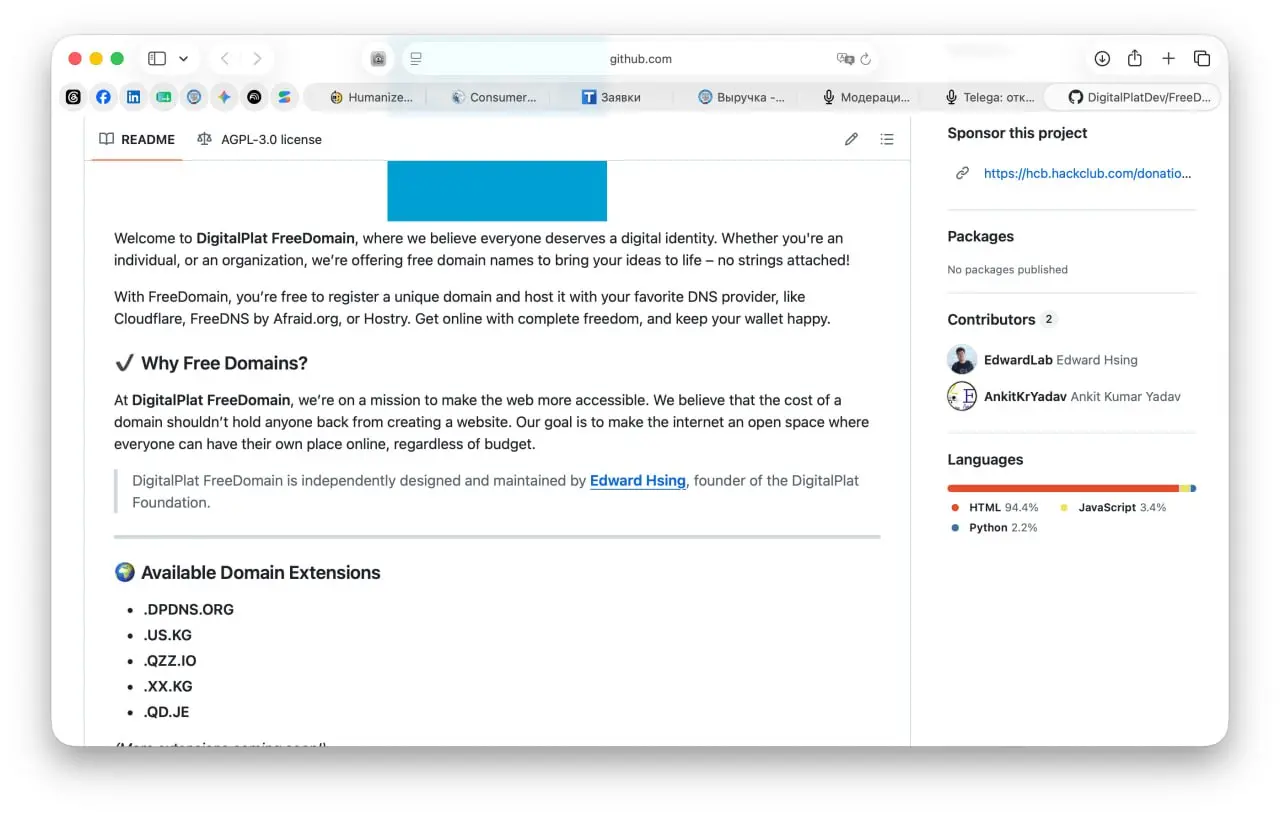Click the .XX.KG list item

pos(167,687)
